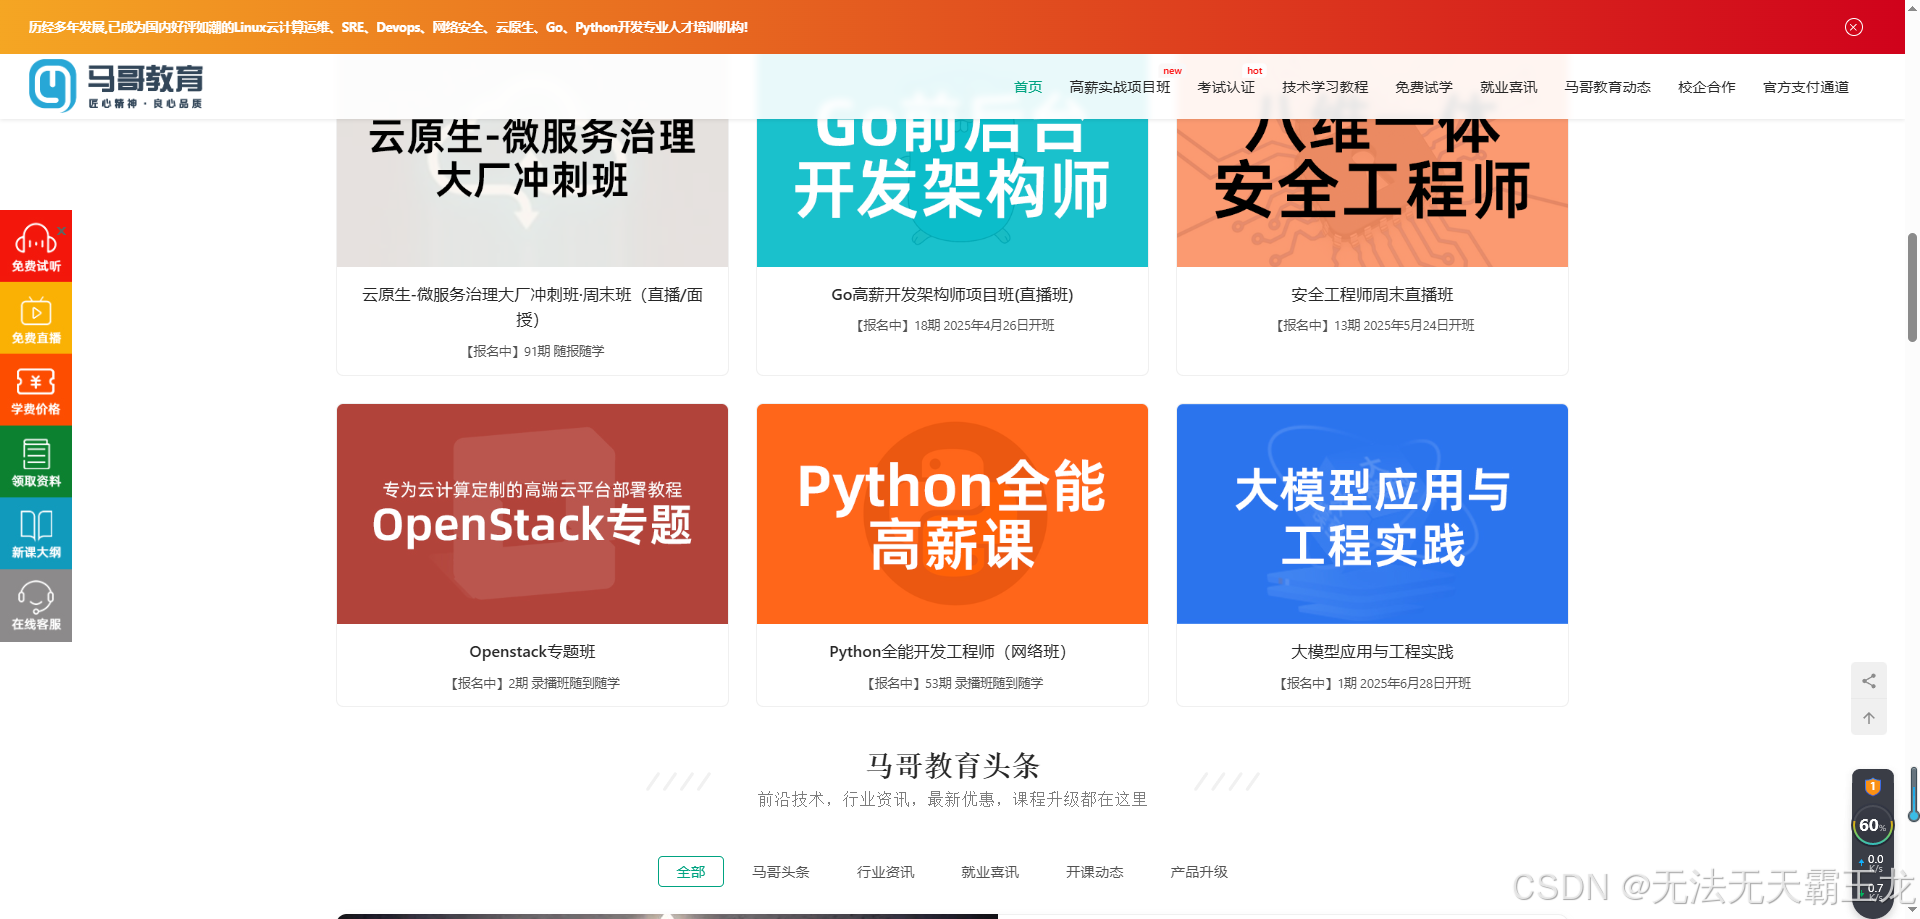The width and height of the screenshot is (1920, 919).
Task: Click the share icon at right edge
Action: pos(1868,681)
